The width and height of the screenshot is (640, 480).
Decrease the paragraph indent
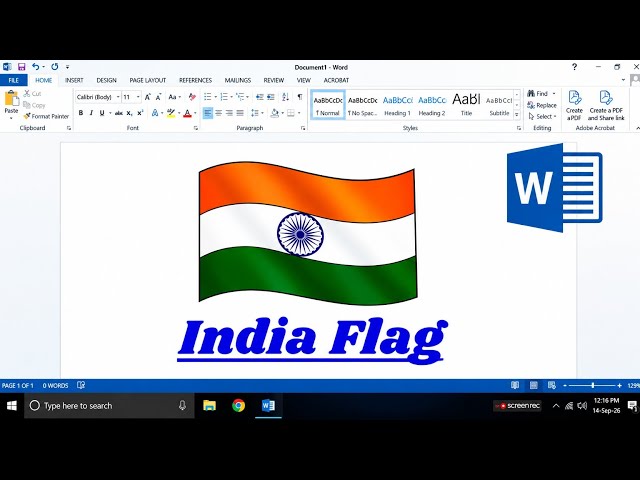260,97
